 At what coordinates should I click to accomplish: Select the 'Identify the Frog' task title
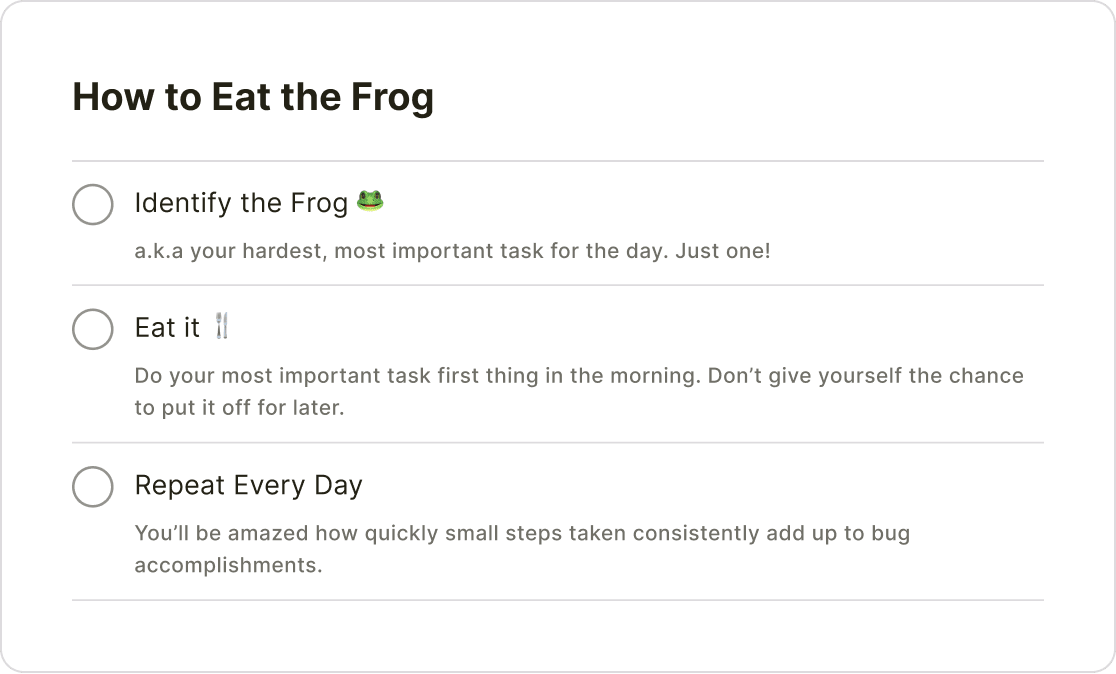[x=240, y=203]
